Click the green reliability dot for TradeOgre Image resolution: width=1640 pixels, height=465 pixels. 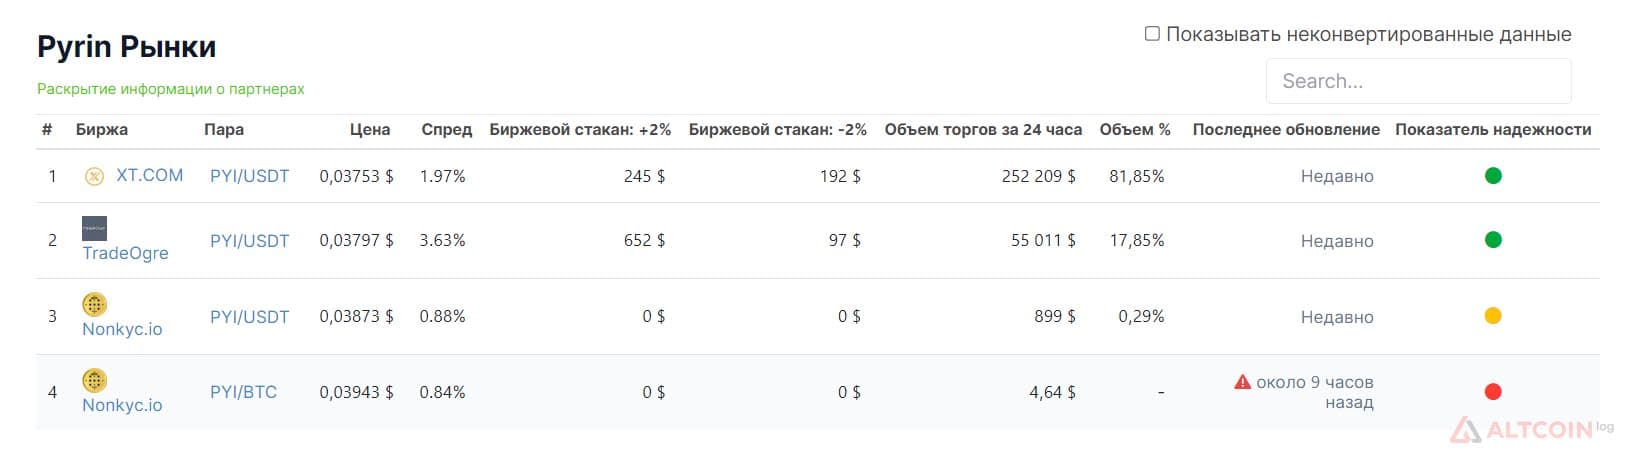click(1493, 240)
